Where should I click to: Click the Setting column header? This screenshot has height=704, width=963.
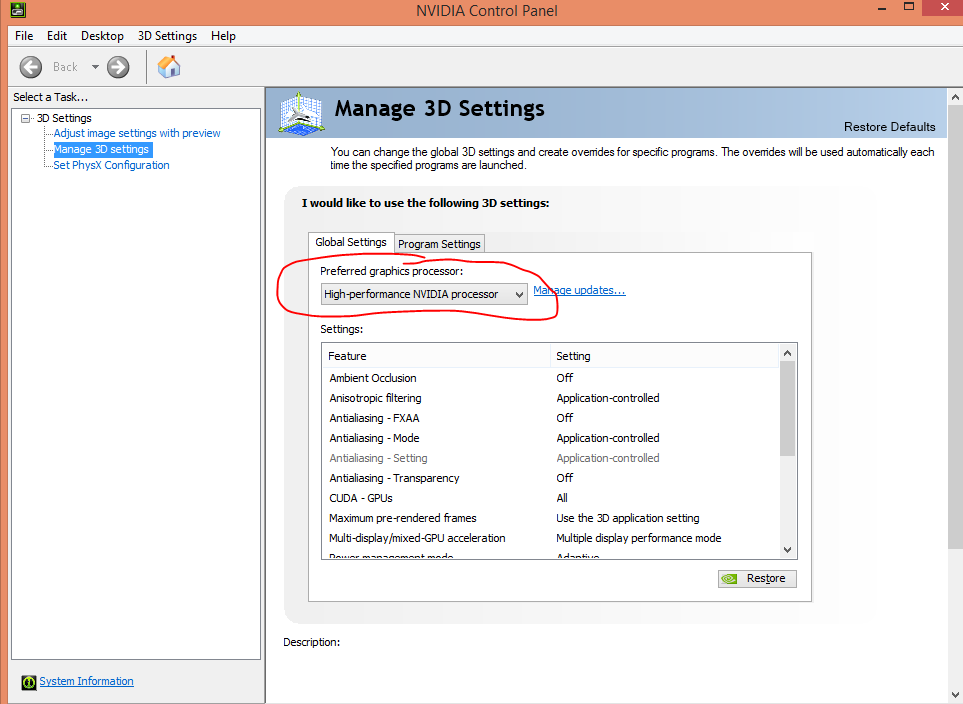coord(665,356)
